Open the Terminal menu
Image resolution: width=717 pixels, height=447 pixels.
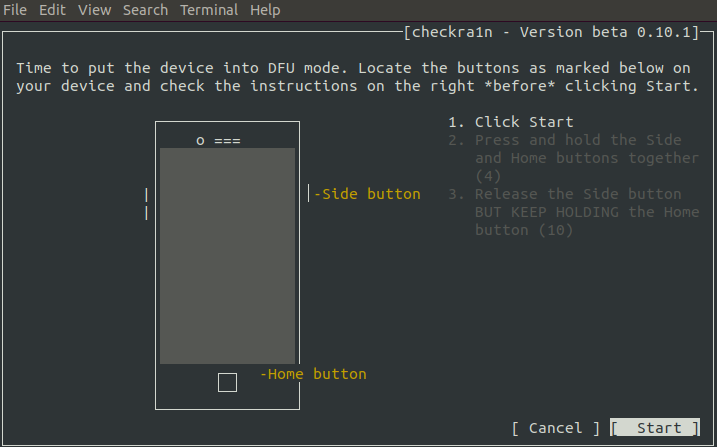point(209,10)
